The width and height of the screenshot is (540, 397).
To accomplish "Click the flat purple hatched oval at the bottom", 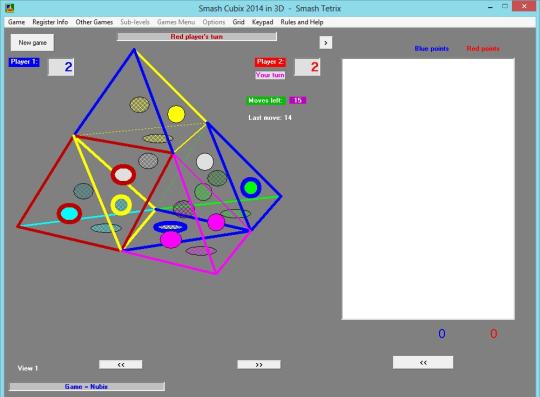I will point(201,251).
